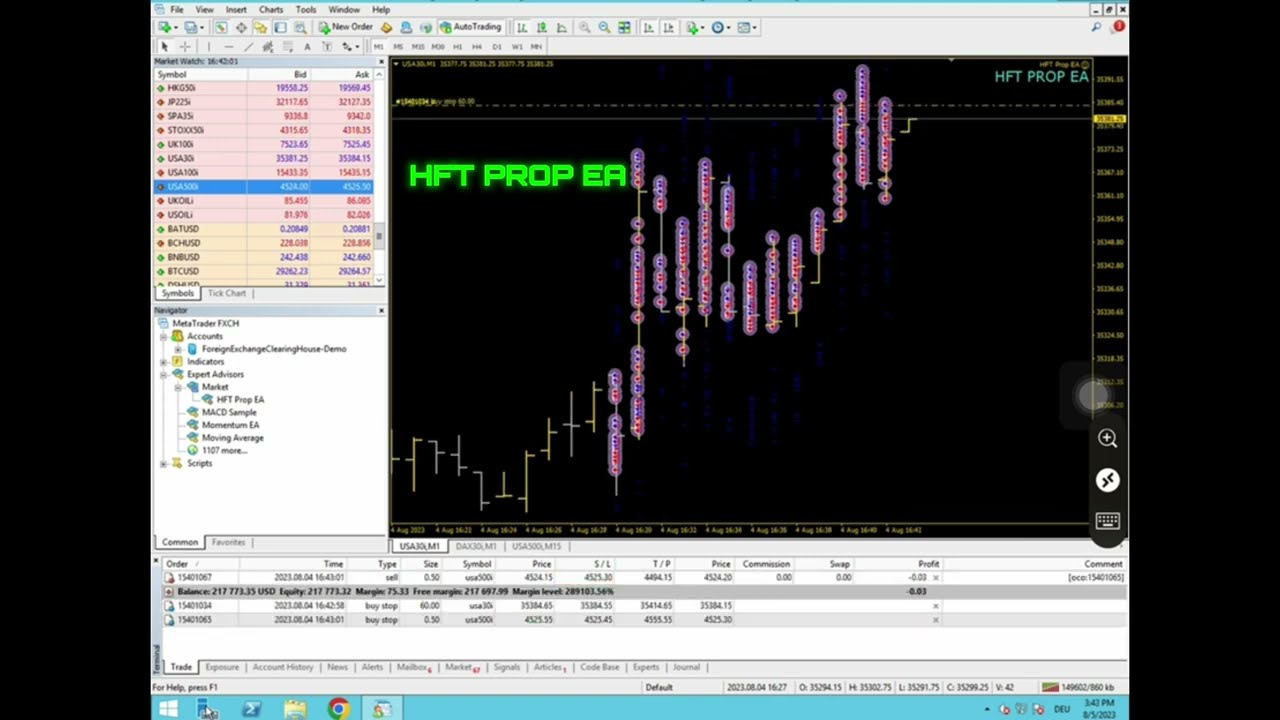Switch chart to bar chart display

click(522, 28)
